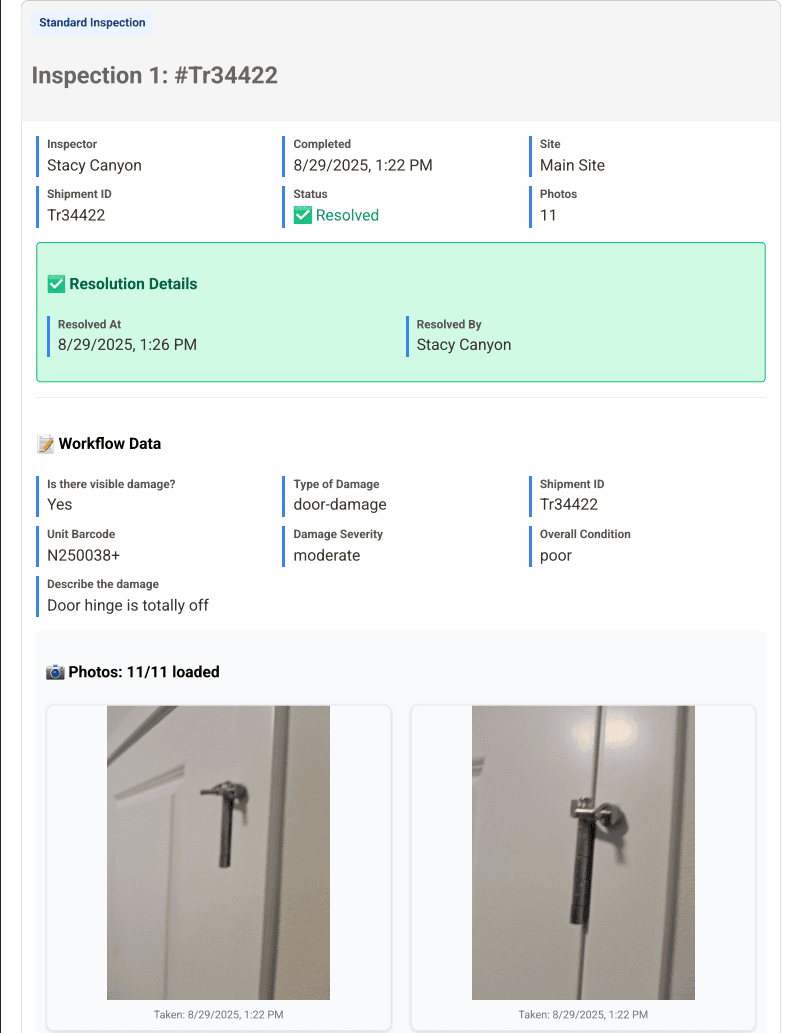This screenshot has height=1033, width=801.
Task: Select the Unit Barcode value N250038+
Action: point(84,555)
